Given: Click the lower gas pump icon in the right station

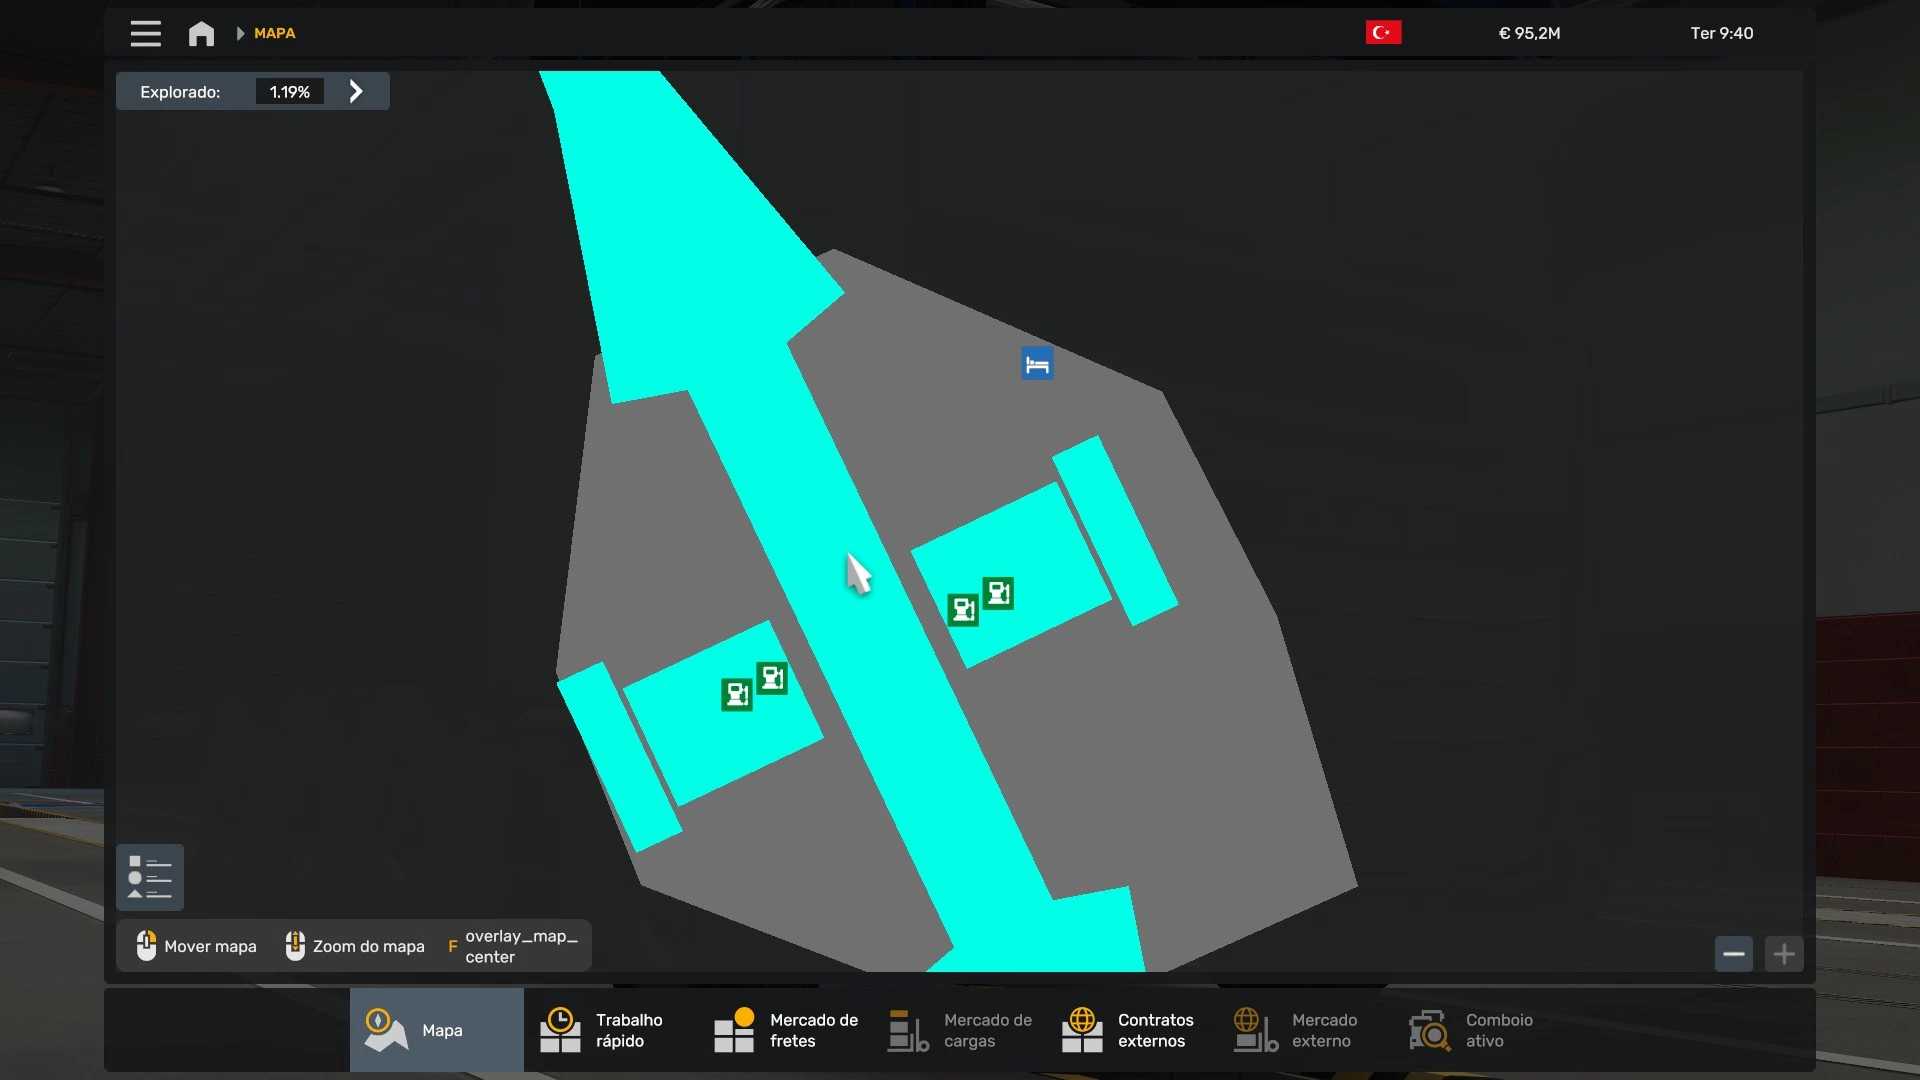Looking at the screenshot, I should (x=963, y=609).
